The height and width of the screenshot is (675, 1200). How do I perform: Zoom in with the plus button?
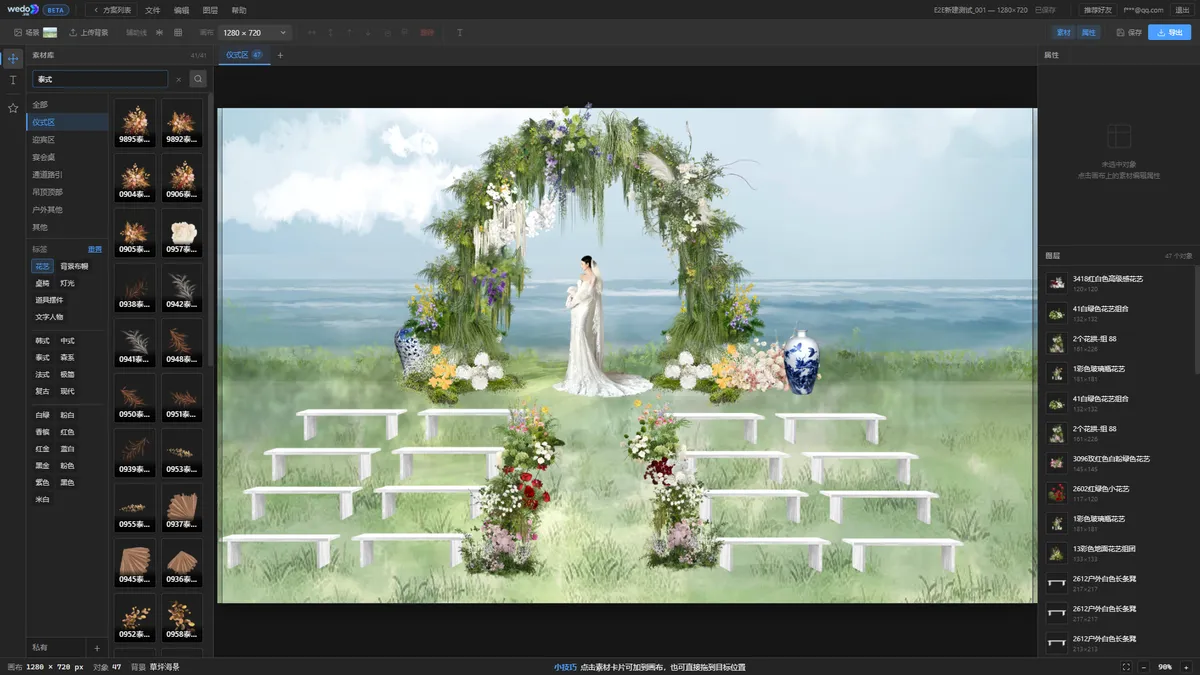pyautogui.click(x=1185, y=667)
